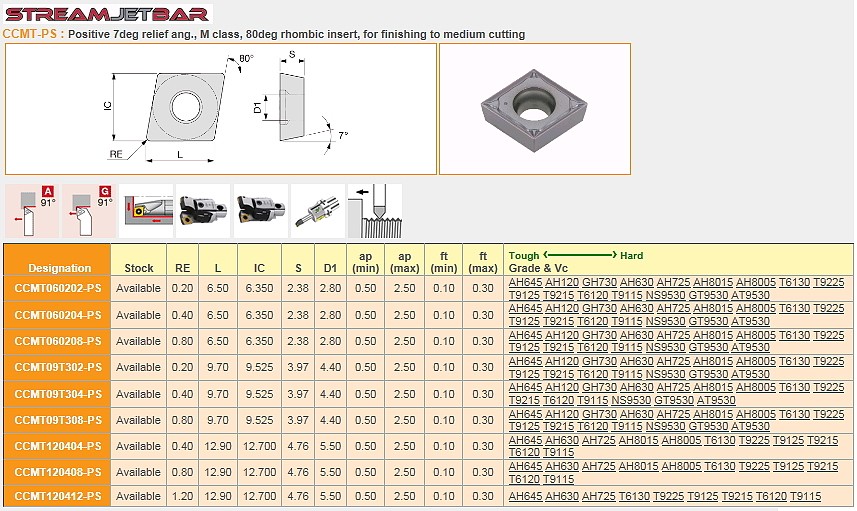857x511 pixels.
Task: Click the STREAMJETBAR logo
Action: (107, 14)
